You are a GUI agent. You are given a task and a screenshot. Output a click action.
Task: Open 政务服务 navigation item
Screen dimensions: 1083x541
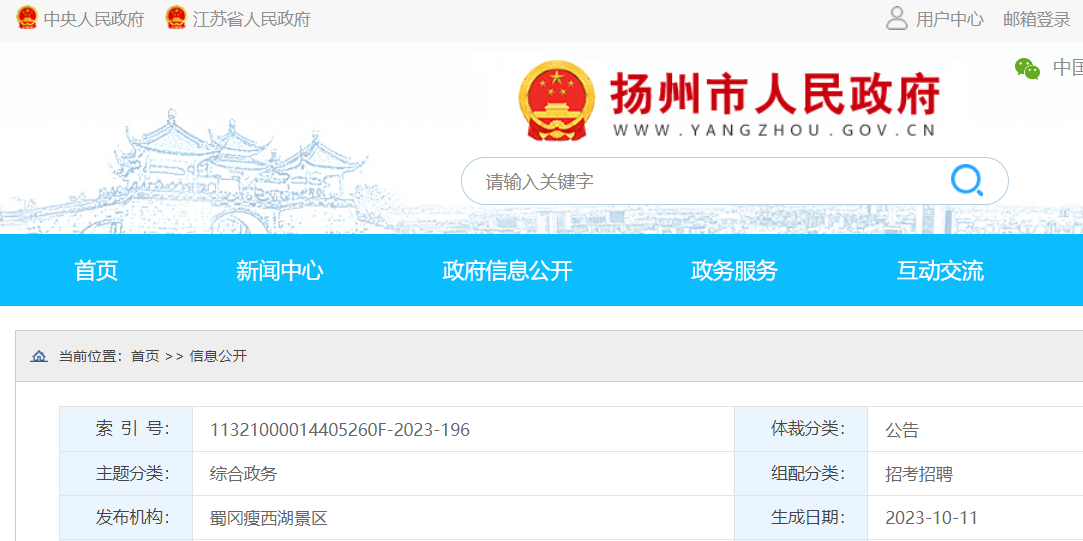(734, 270)
